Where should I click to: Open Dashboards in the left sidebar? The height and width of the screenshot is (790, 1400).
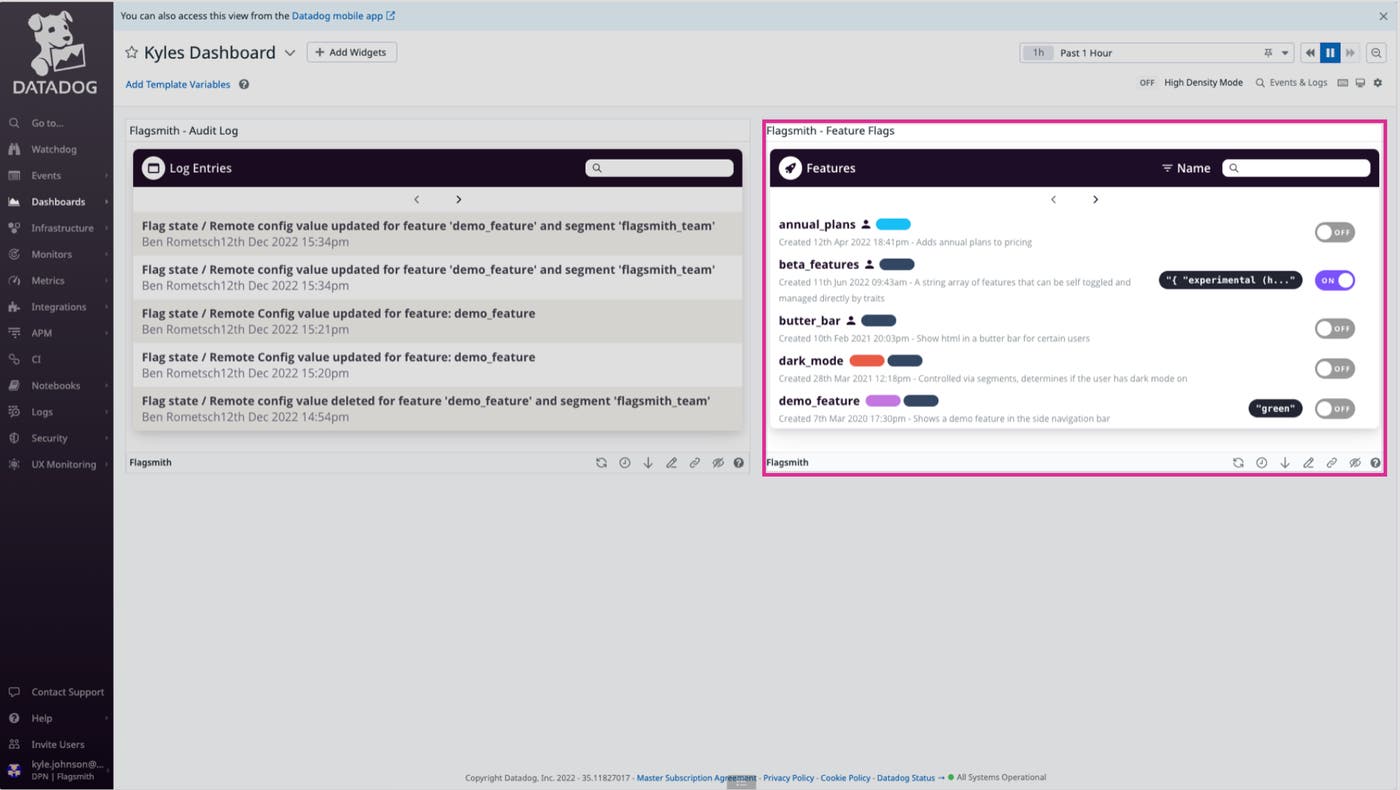58,202
